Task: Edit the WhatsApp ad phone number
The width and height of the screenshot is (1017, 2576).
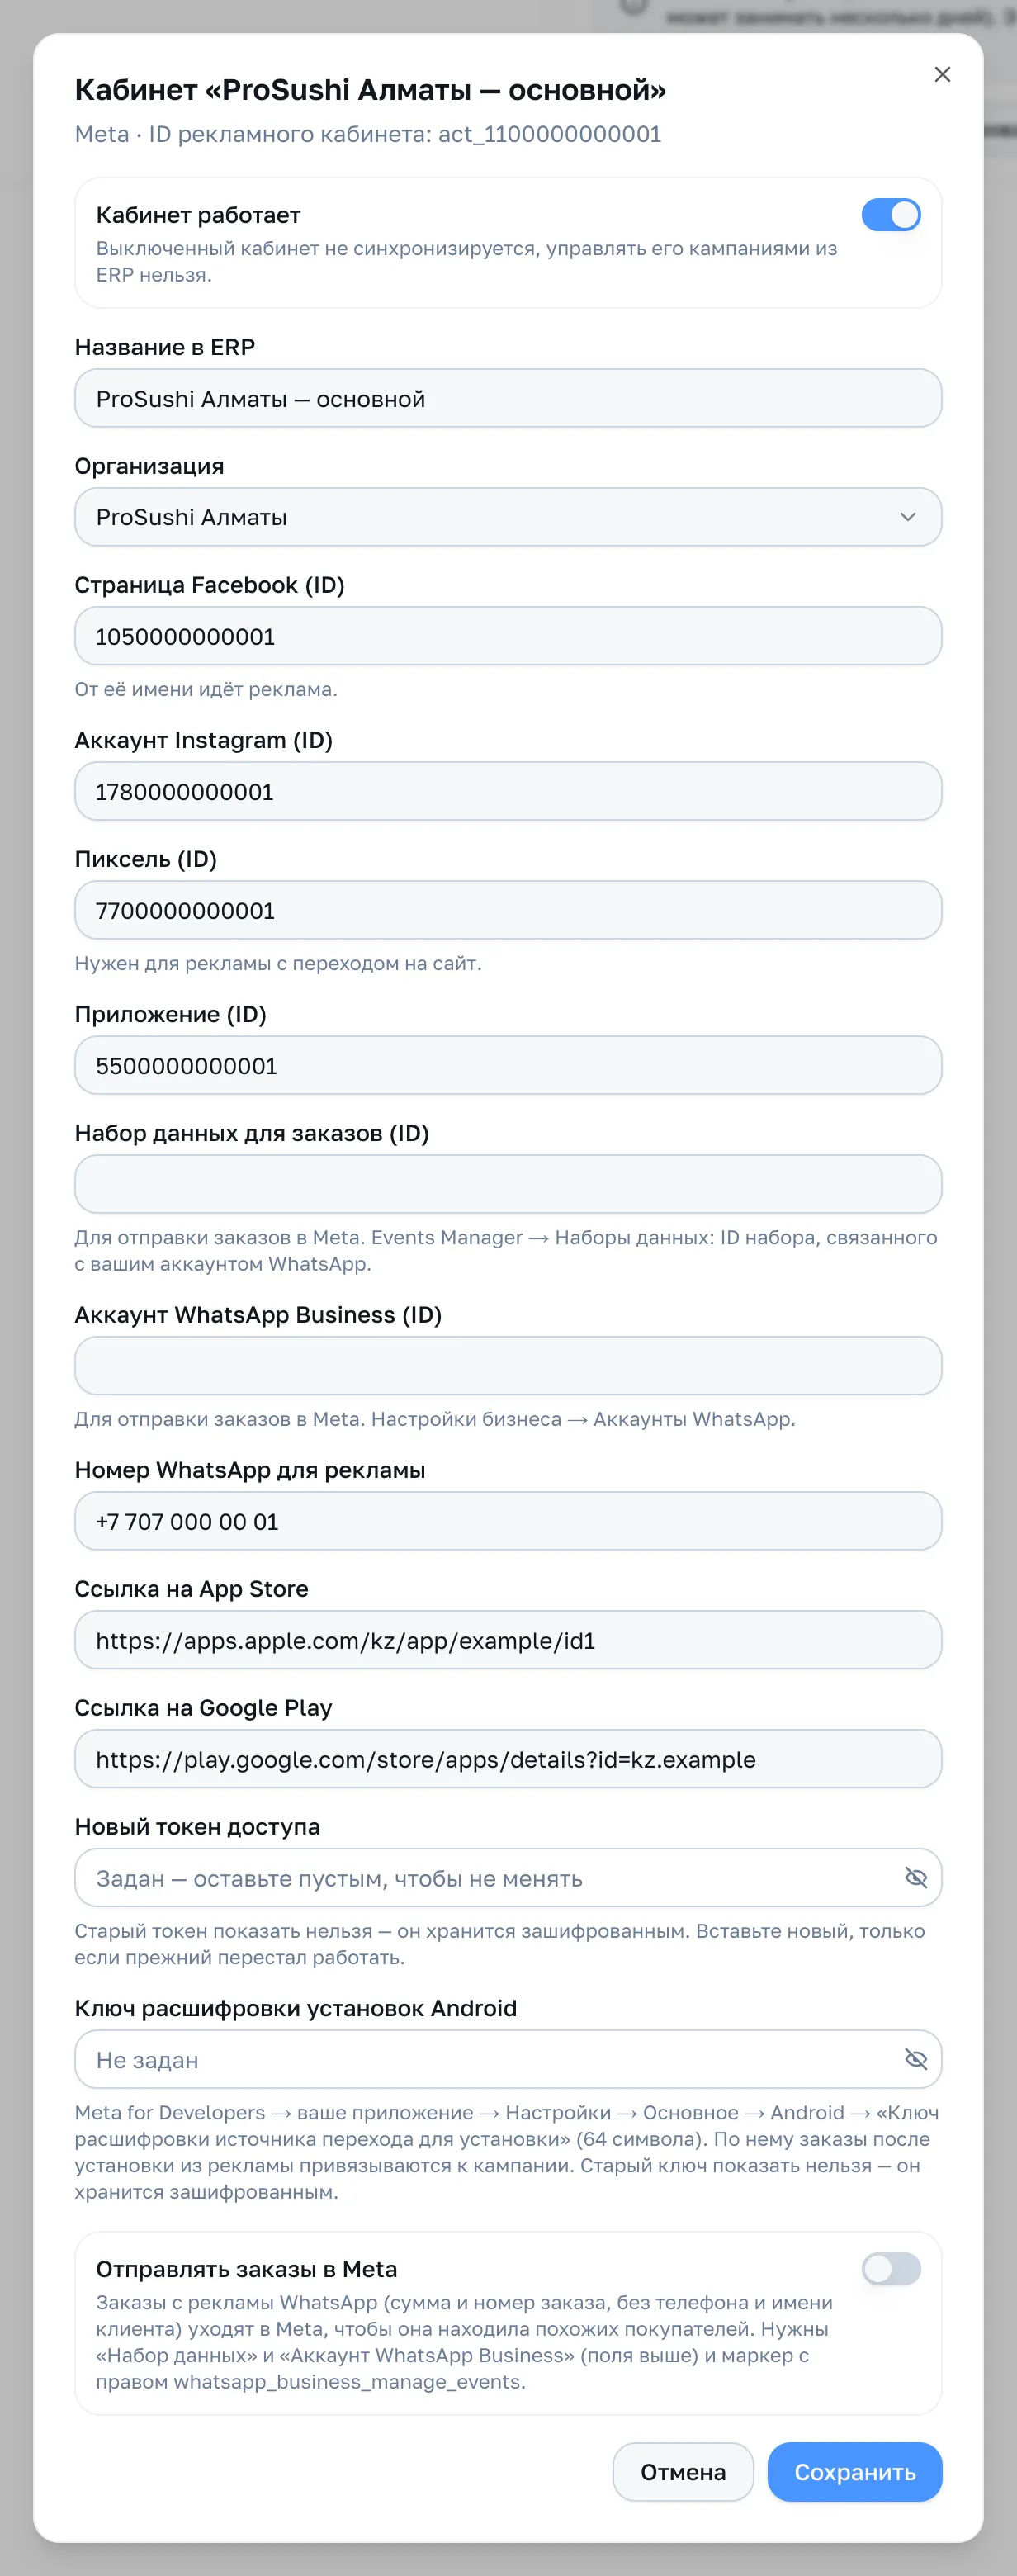Action: click(x=508, y=1521)
